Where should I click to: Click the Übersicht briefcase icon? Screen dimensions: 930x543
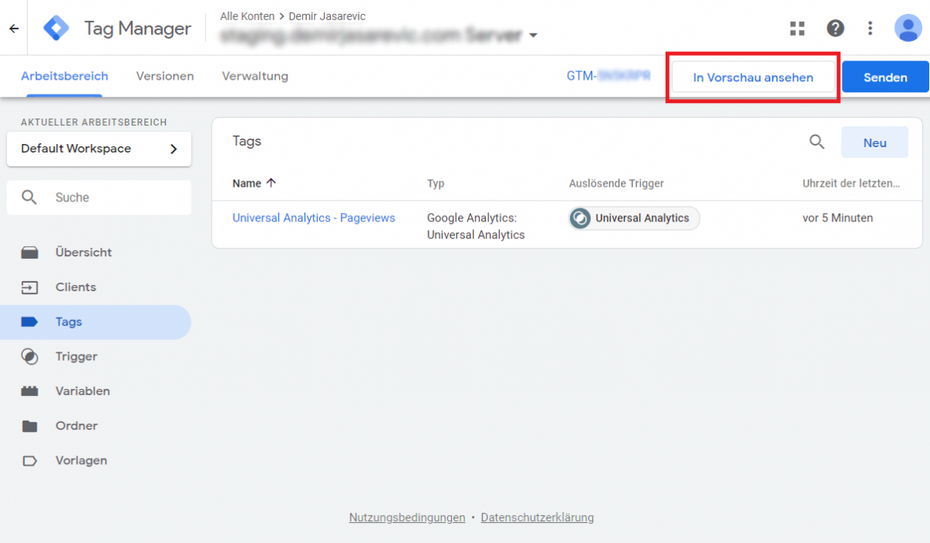(x=30, y=253)
